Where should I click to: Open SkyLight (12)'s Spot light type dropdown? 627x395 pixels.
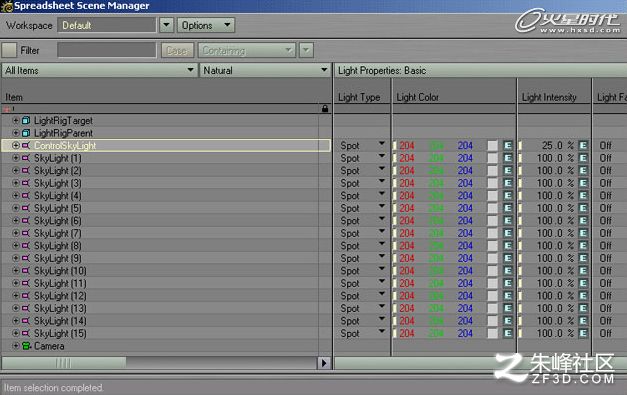pyautogui.click(x=382, y=294)
